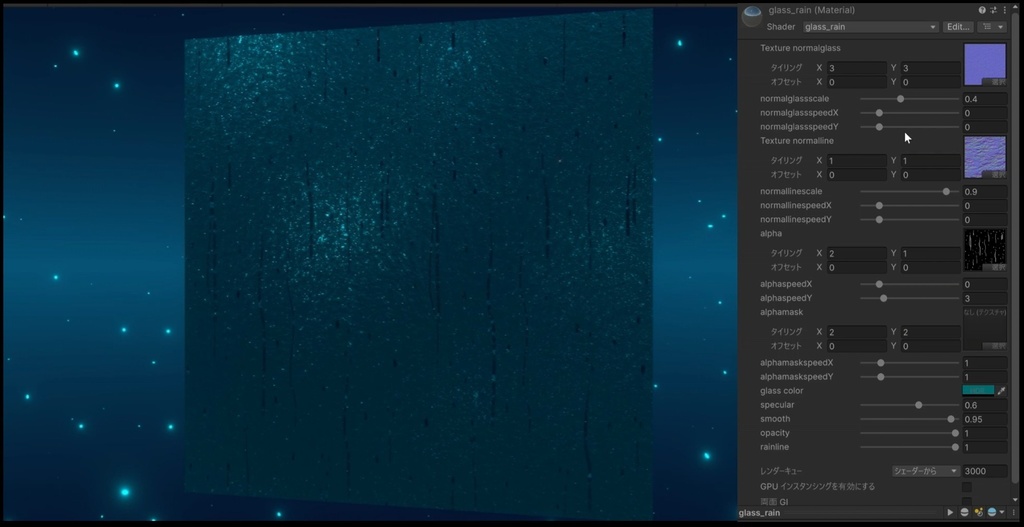Change preview mesh shape icon in preview bar
This screenshot has width=1024, height=527.
[965, 513]
